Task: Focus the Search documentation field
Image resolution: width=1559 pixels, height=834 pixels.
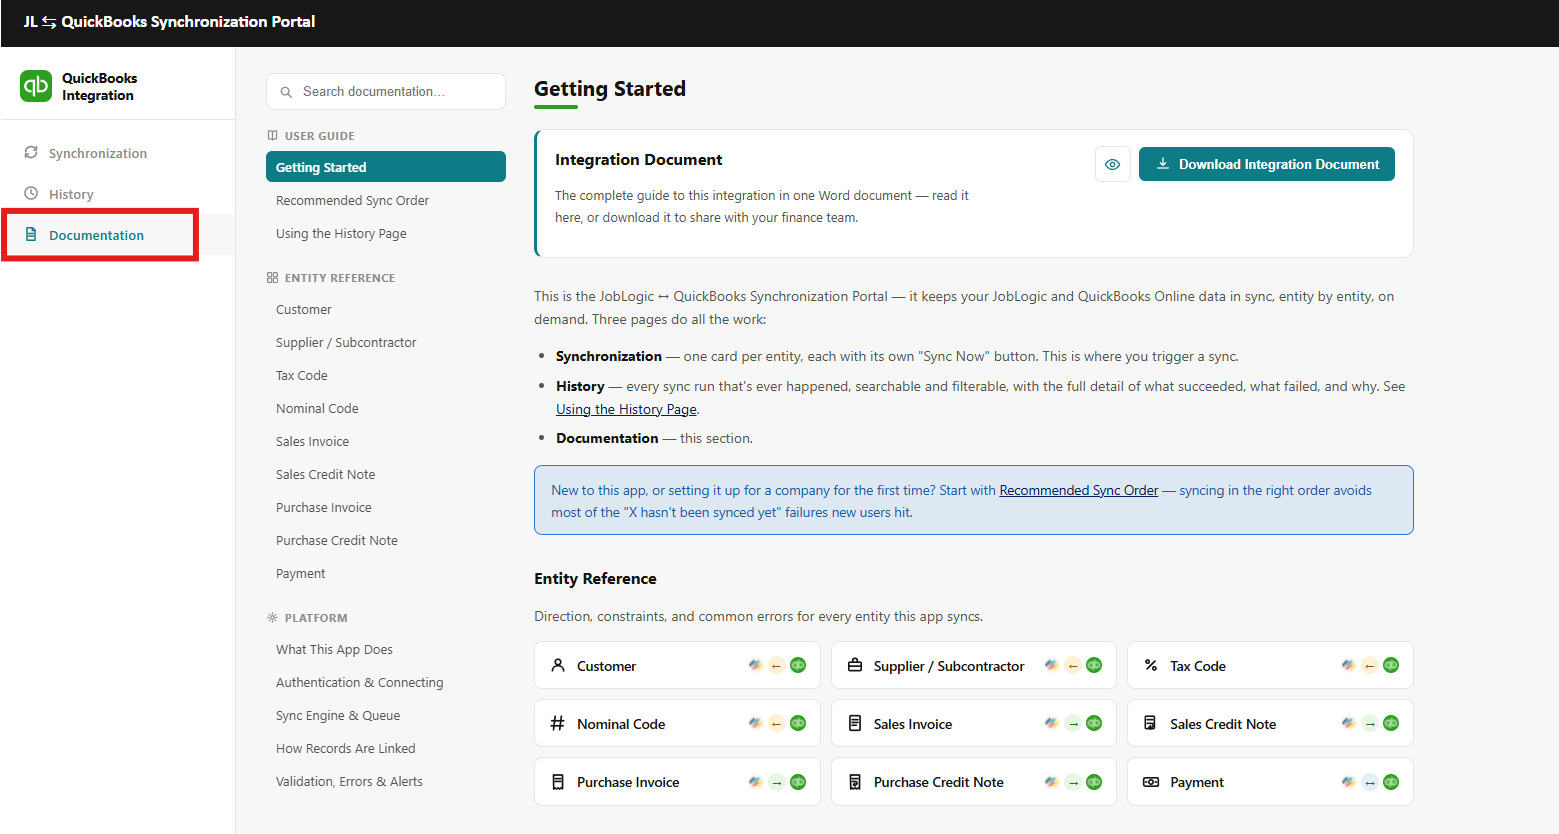Action: point(386,91)
